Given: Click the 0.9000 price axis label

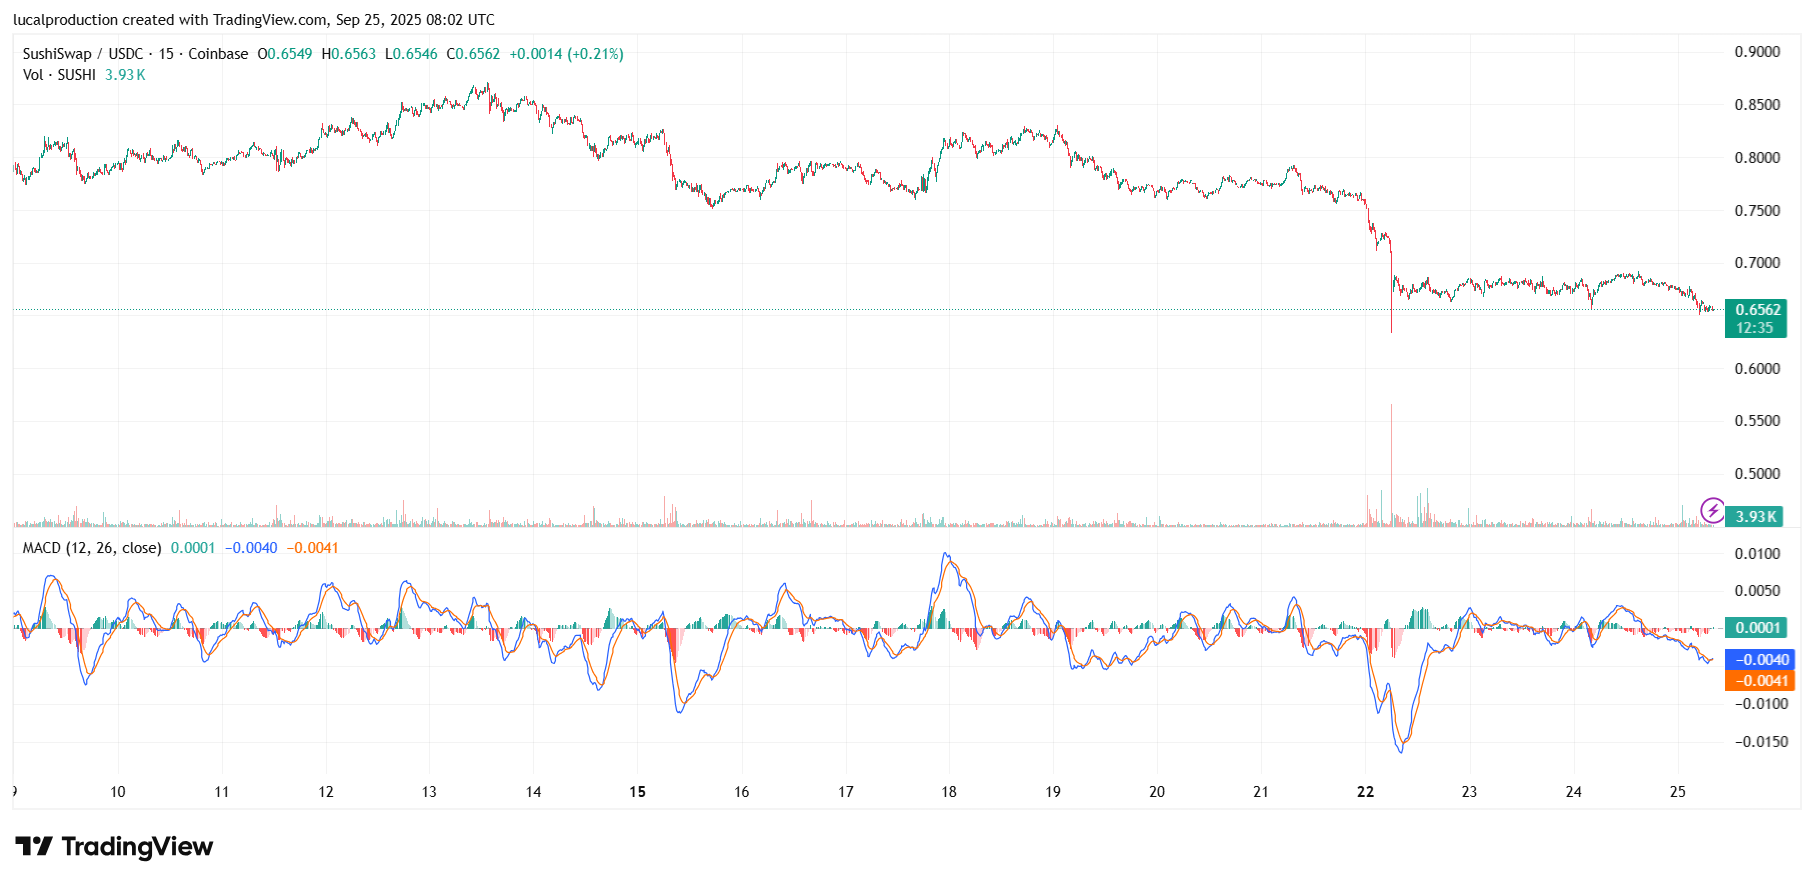Looking at the screenshot, I should [x=1757, y=52].
